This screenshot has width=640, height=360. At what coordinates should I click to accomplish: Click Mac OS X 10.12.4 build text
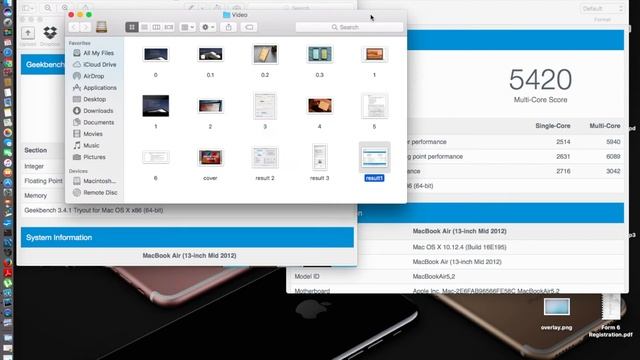459,247
